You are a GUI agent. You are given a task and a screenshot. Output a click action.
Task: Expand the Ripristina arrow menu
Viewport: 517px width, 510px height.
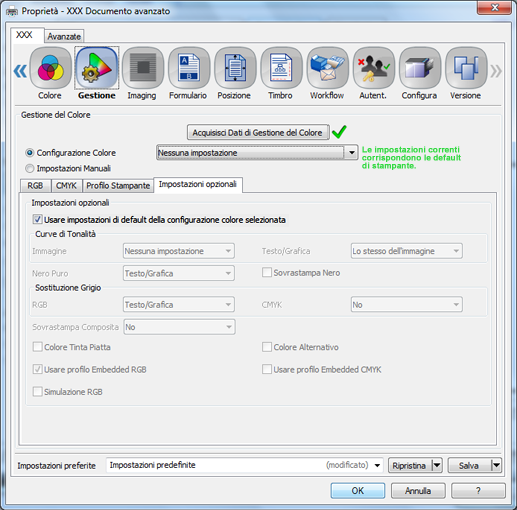pos(437,465)
